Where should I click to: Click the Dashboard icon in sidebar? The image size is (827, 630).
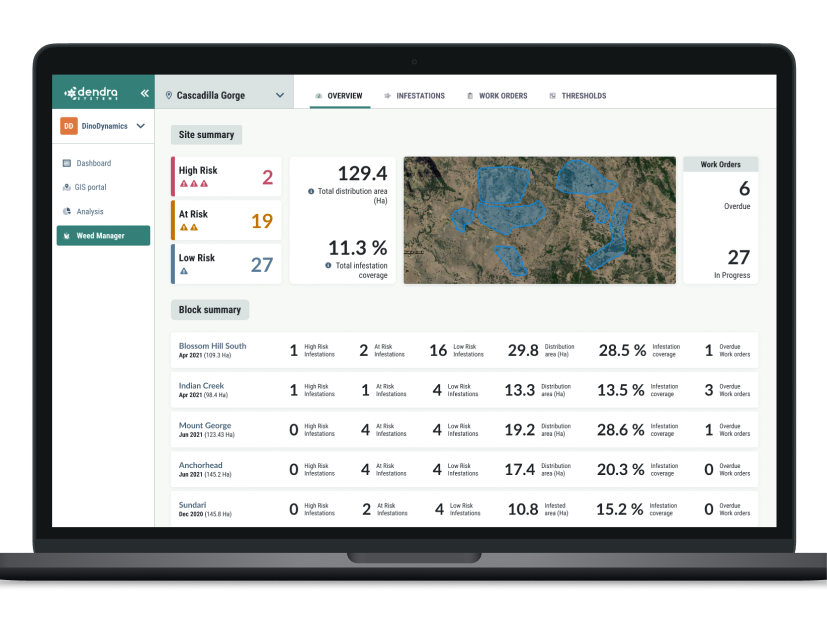point(67,163)
